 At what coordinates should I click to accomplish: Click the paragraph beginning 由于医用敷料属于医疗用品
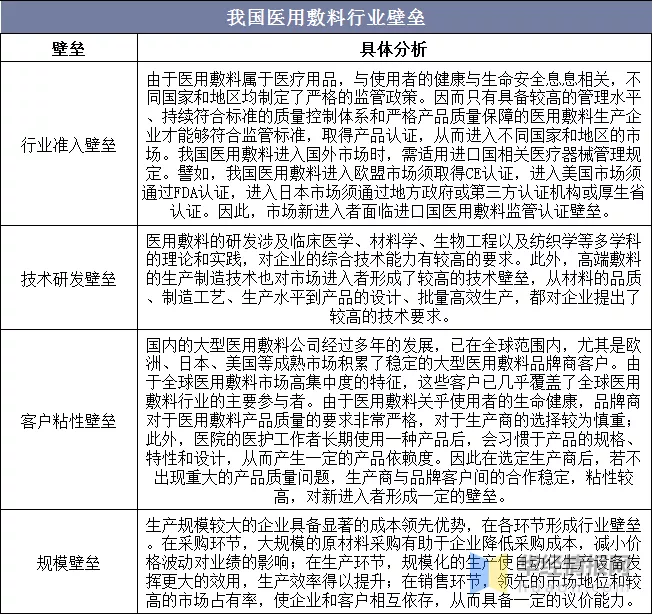[393, 145]
